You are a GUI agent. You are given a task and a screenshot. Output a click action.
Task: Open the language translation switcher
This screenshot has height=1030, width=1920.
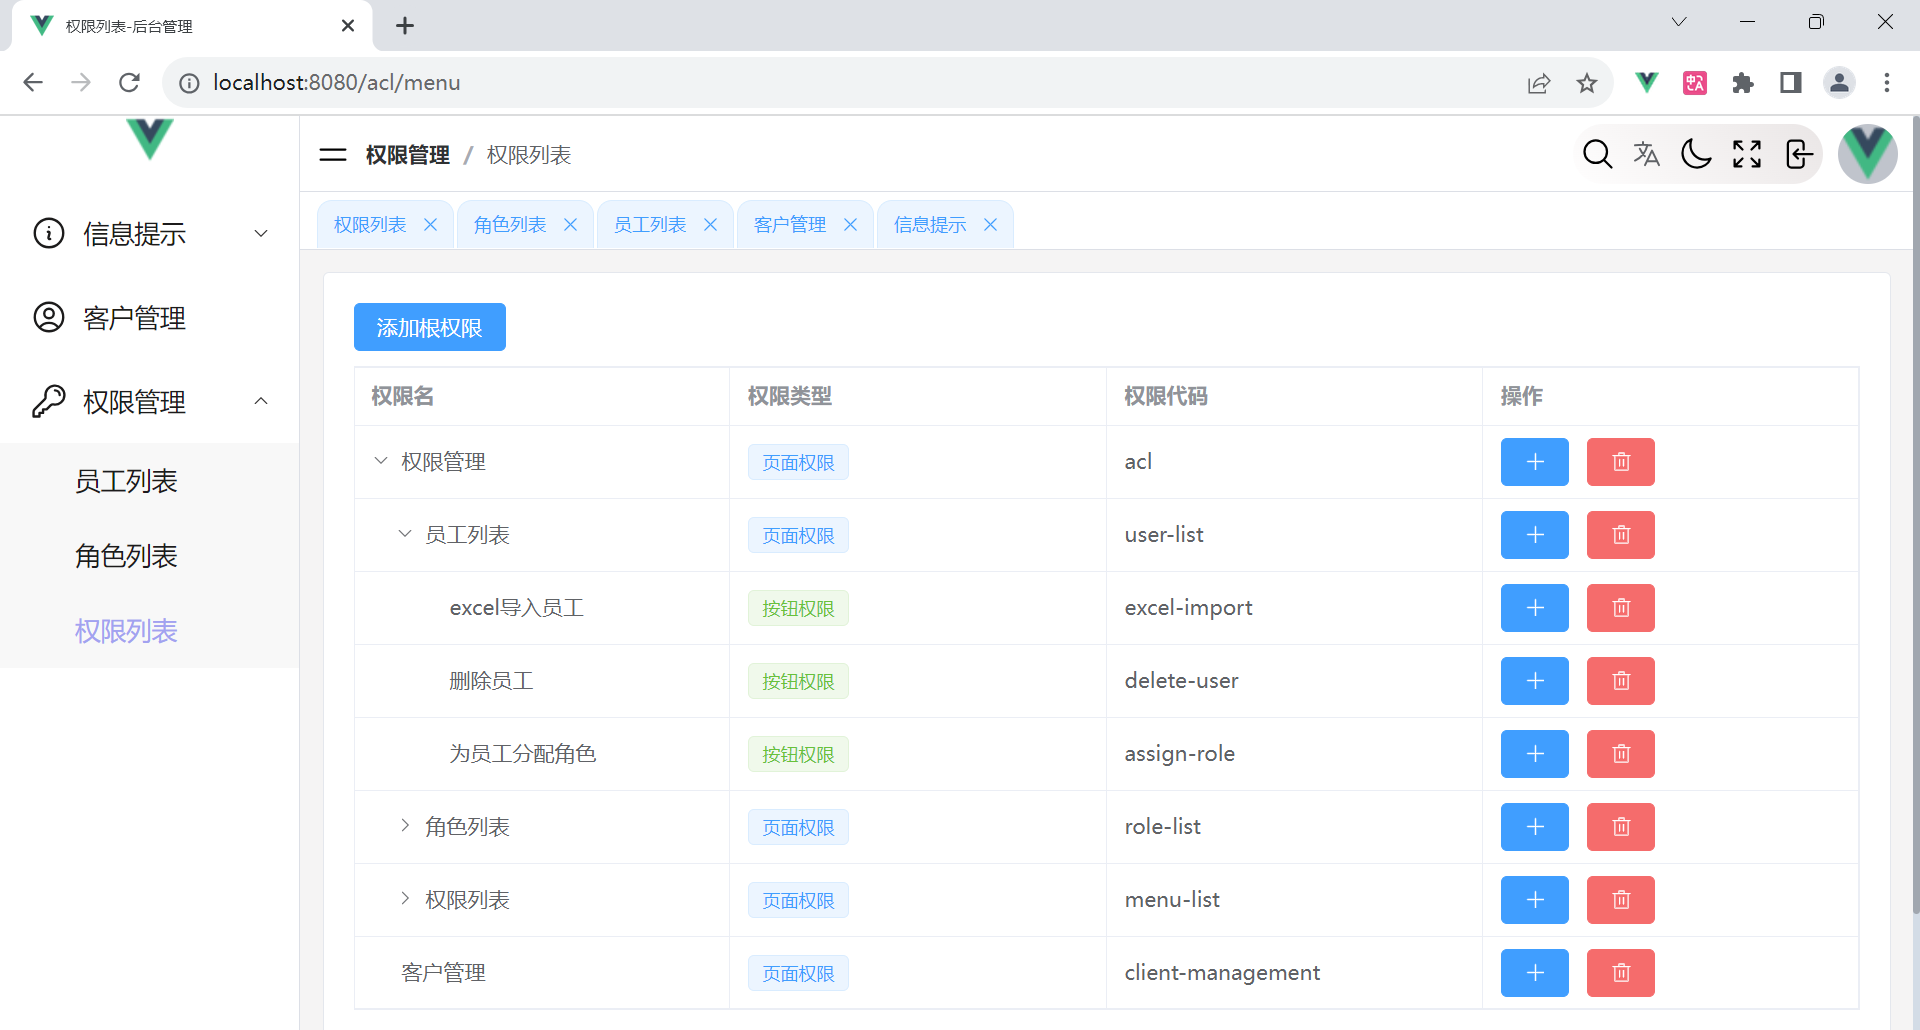pyautogui.click(x=1646, y=154)
